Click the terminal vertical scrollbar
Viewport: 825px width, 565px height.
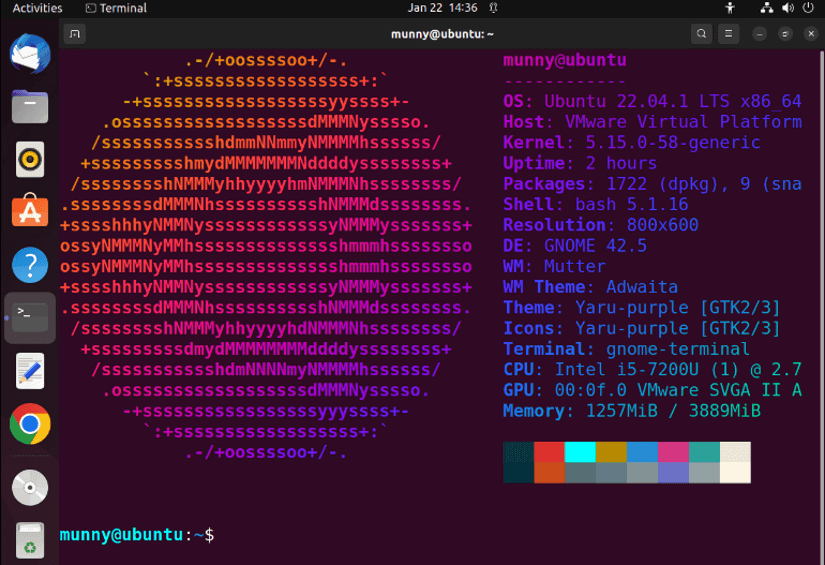[822, 307]
